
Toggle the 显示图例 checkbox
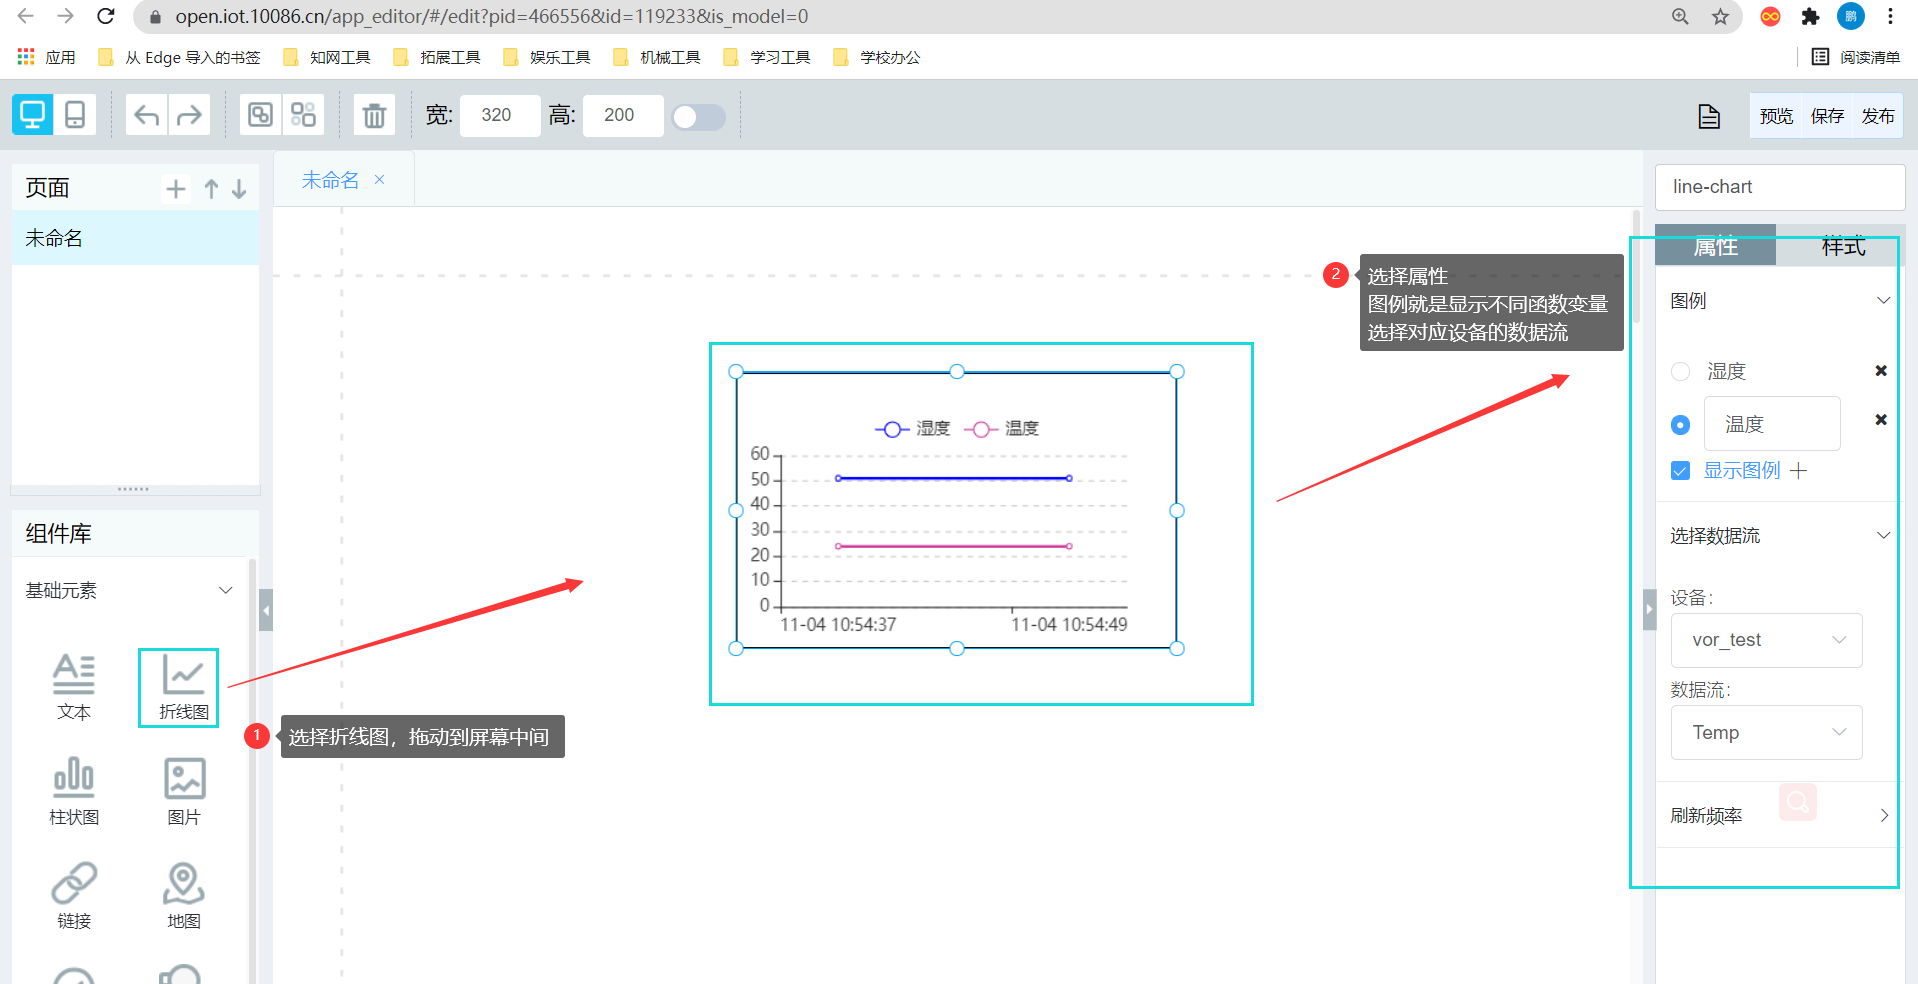(x=1681, y=471)
